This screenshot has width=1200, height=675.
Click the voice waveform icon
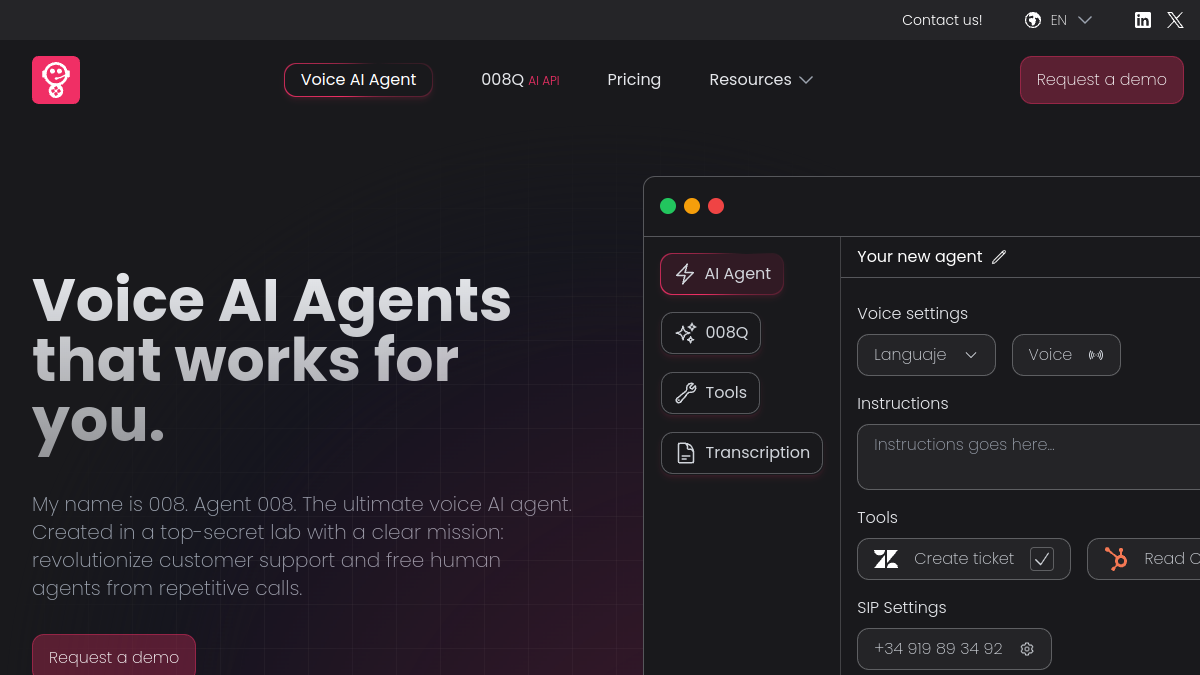(1096, 355)
